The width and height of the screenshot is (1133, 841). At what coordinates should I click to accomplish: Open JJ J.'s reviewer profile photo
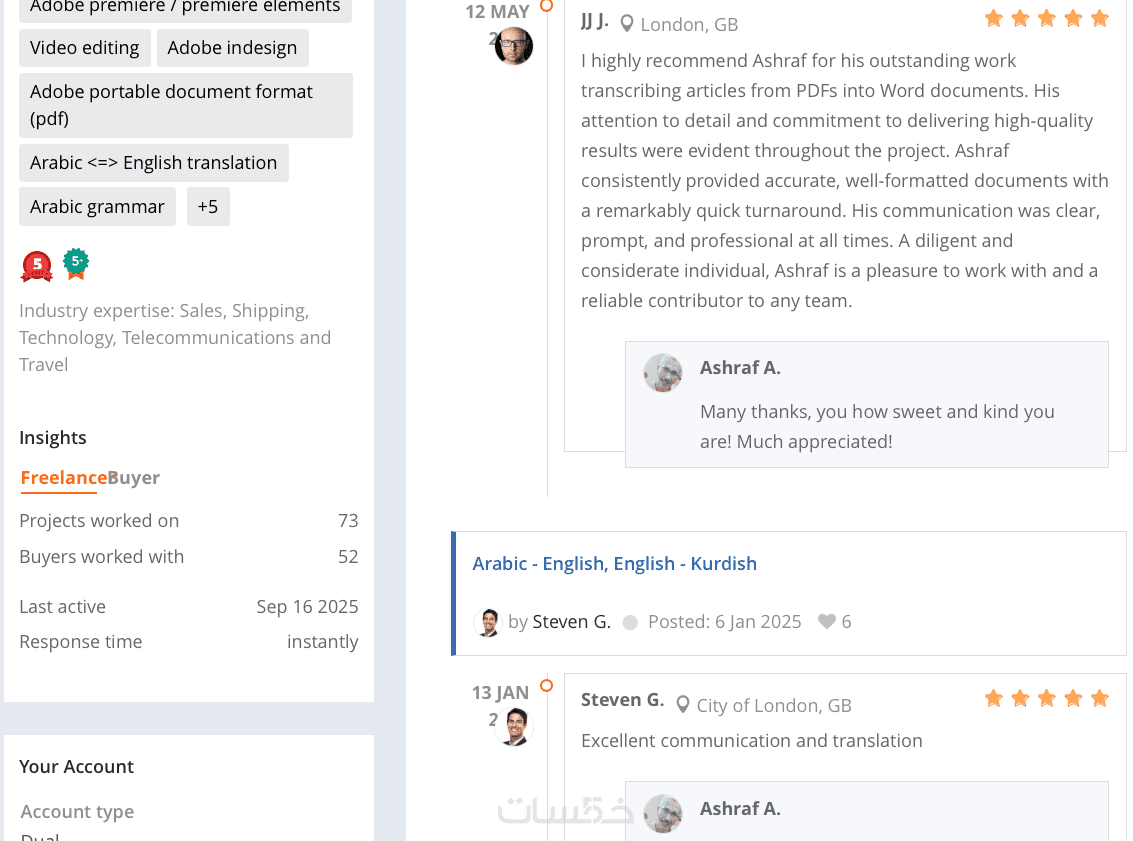514,46
